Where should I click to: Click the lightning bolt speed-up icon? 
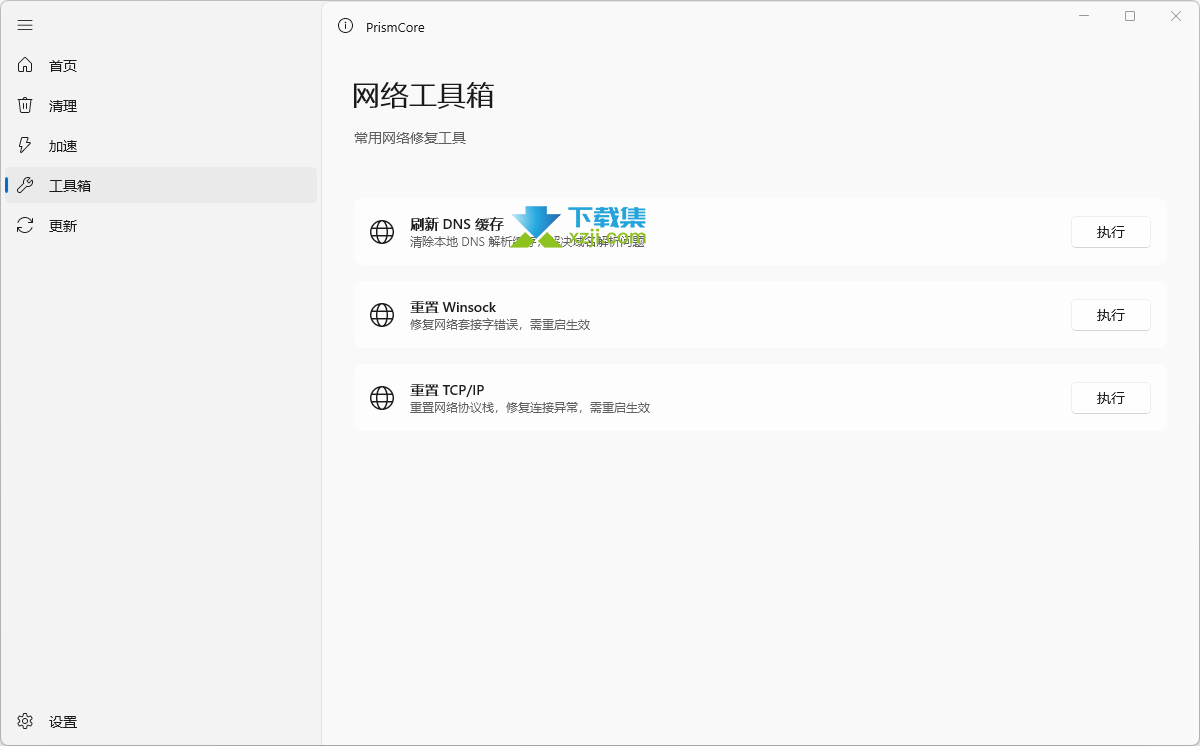pos(25,145)
